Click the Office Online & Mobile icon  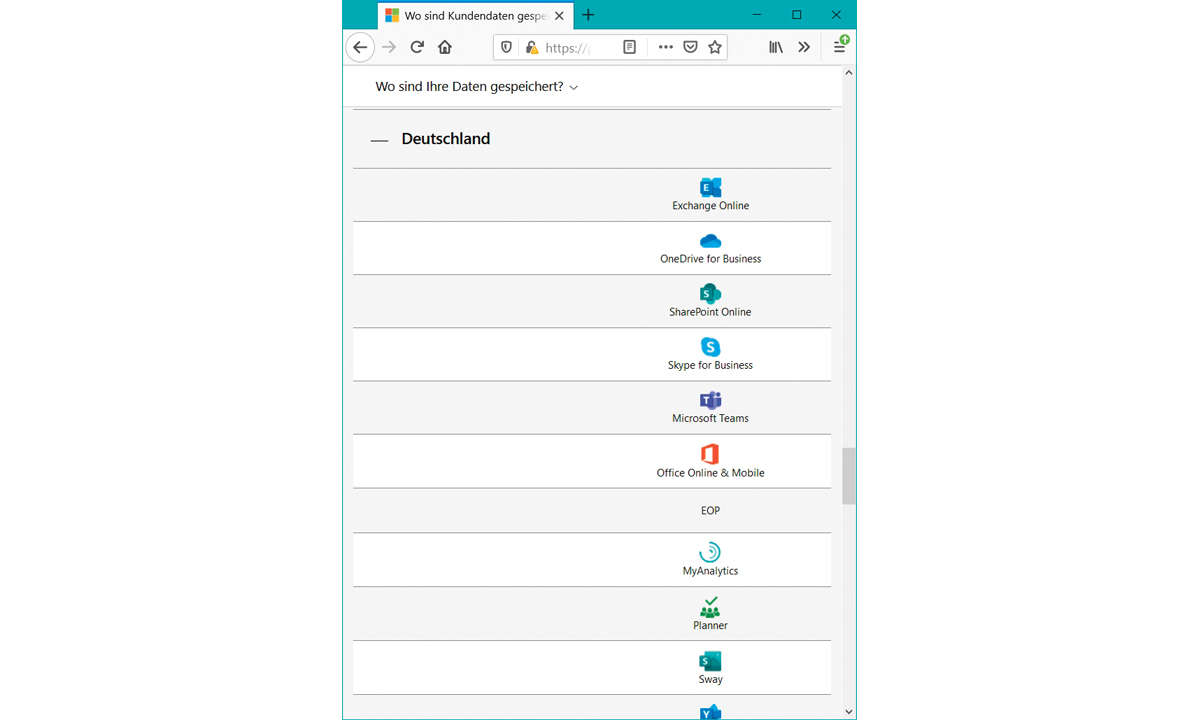[710, 454]
